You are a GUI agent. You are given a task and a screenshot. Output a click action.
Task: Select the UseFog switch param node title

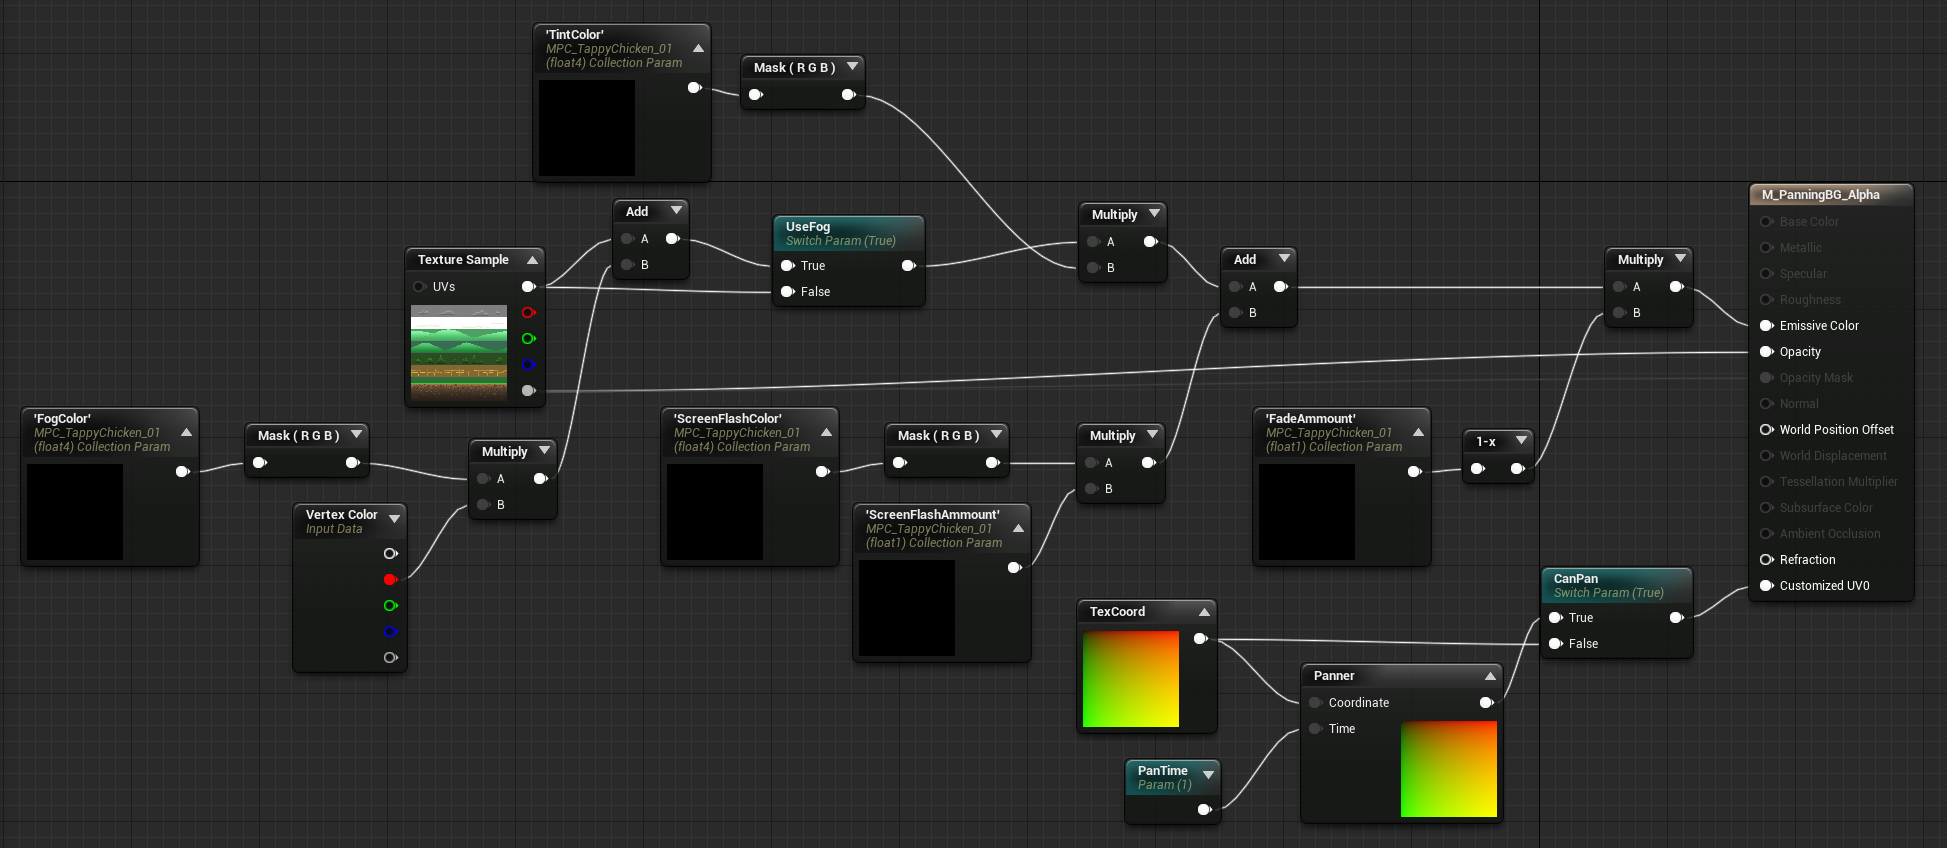coord(808,227)
